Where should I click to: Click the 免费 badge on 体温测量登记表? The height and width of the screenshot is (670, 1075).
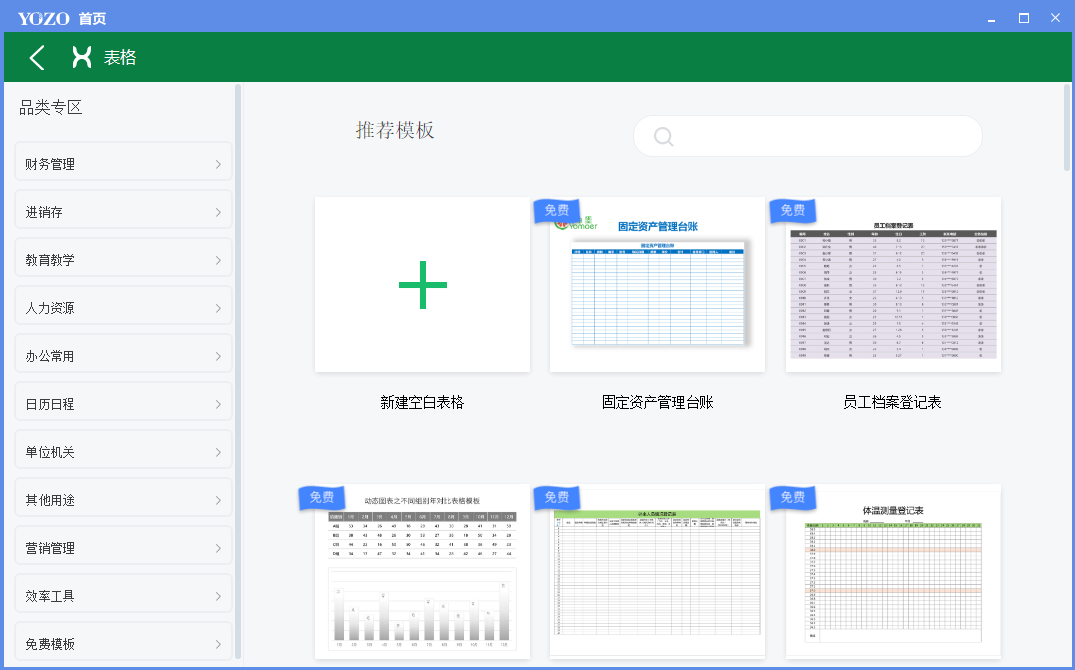pos(793,497)
